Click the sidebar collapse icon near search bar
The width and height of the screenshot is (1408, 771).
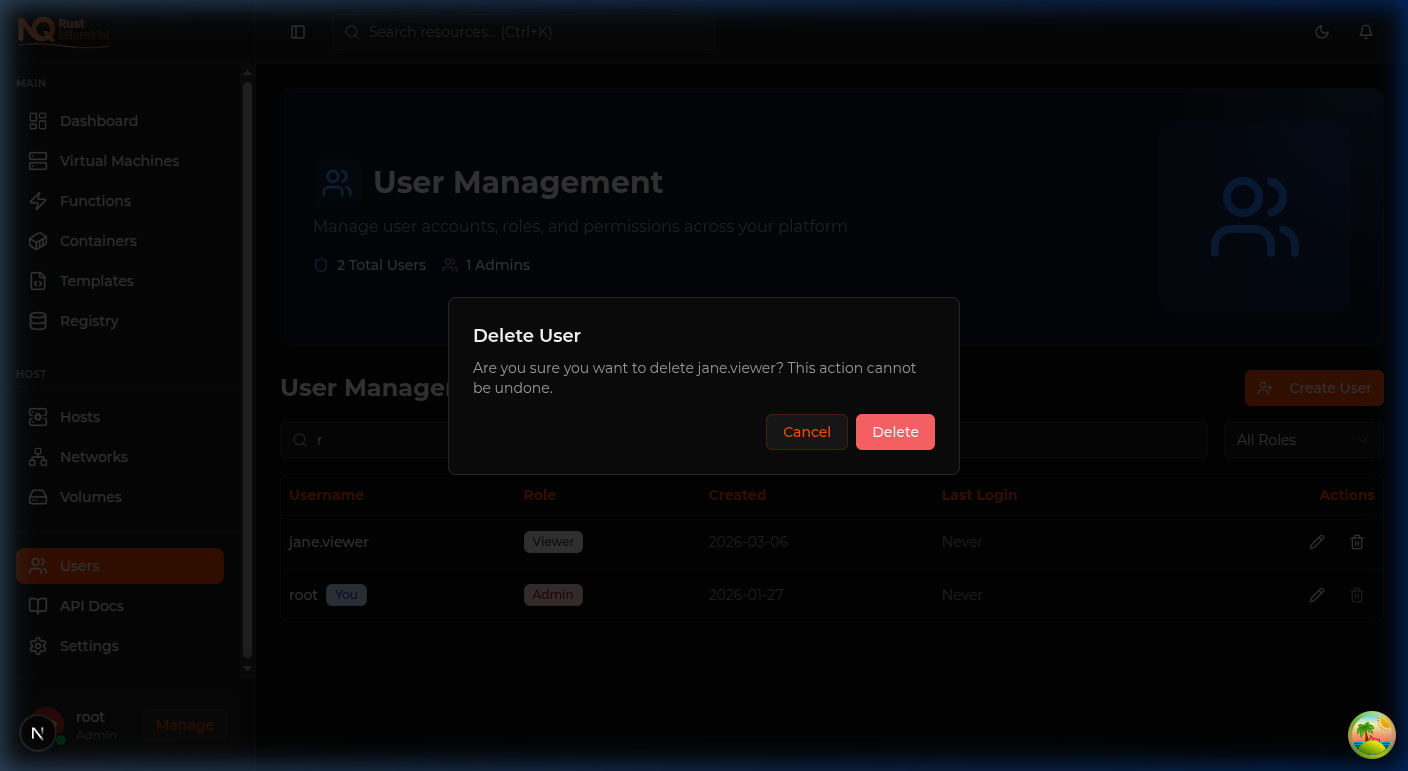298,31
